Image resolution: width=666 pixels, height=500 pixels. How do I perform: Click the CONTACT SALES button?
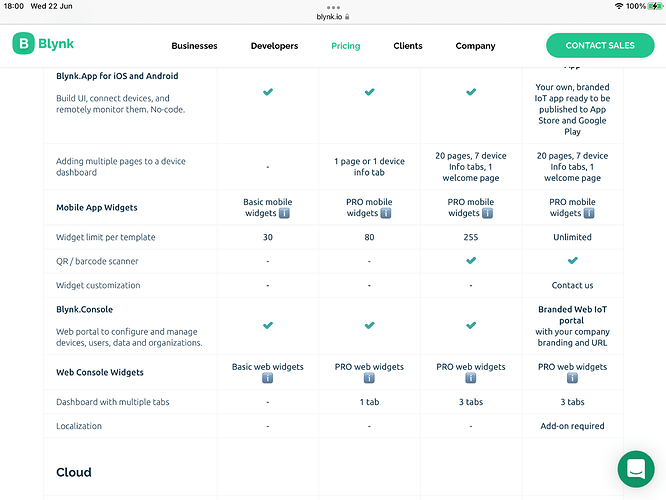pyautogui.click(x=600, y=45)
